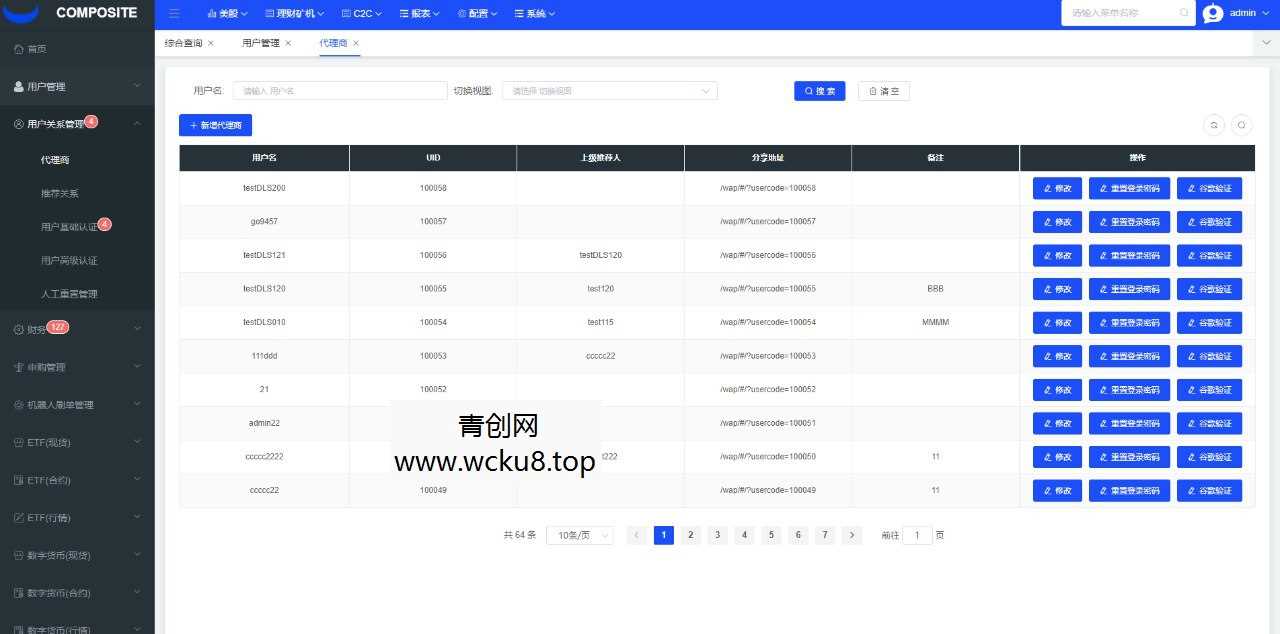Go to page 3 in pagination
The height and width of the screenshot is (634, 1280).
click(717, 535)
